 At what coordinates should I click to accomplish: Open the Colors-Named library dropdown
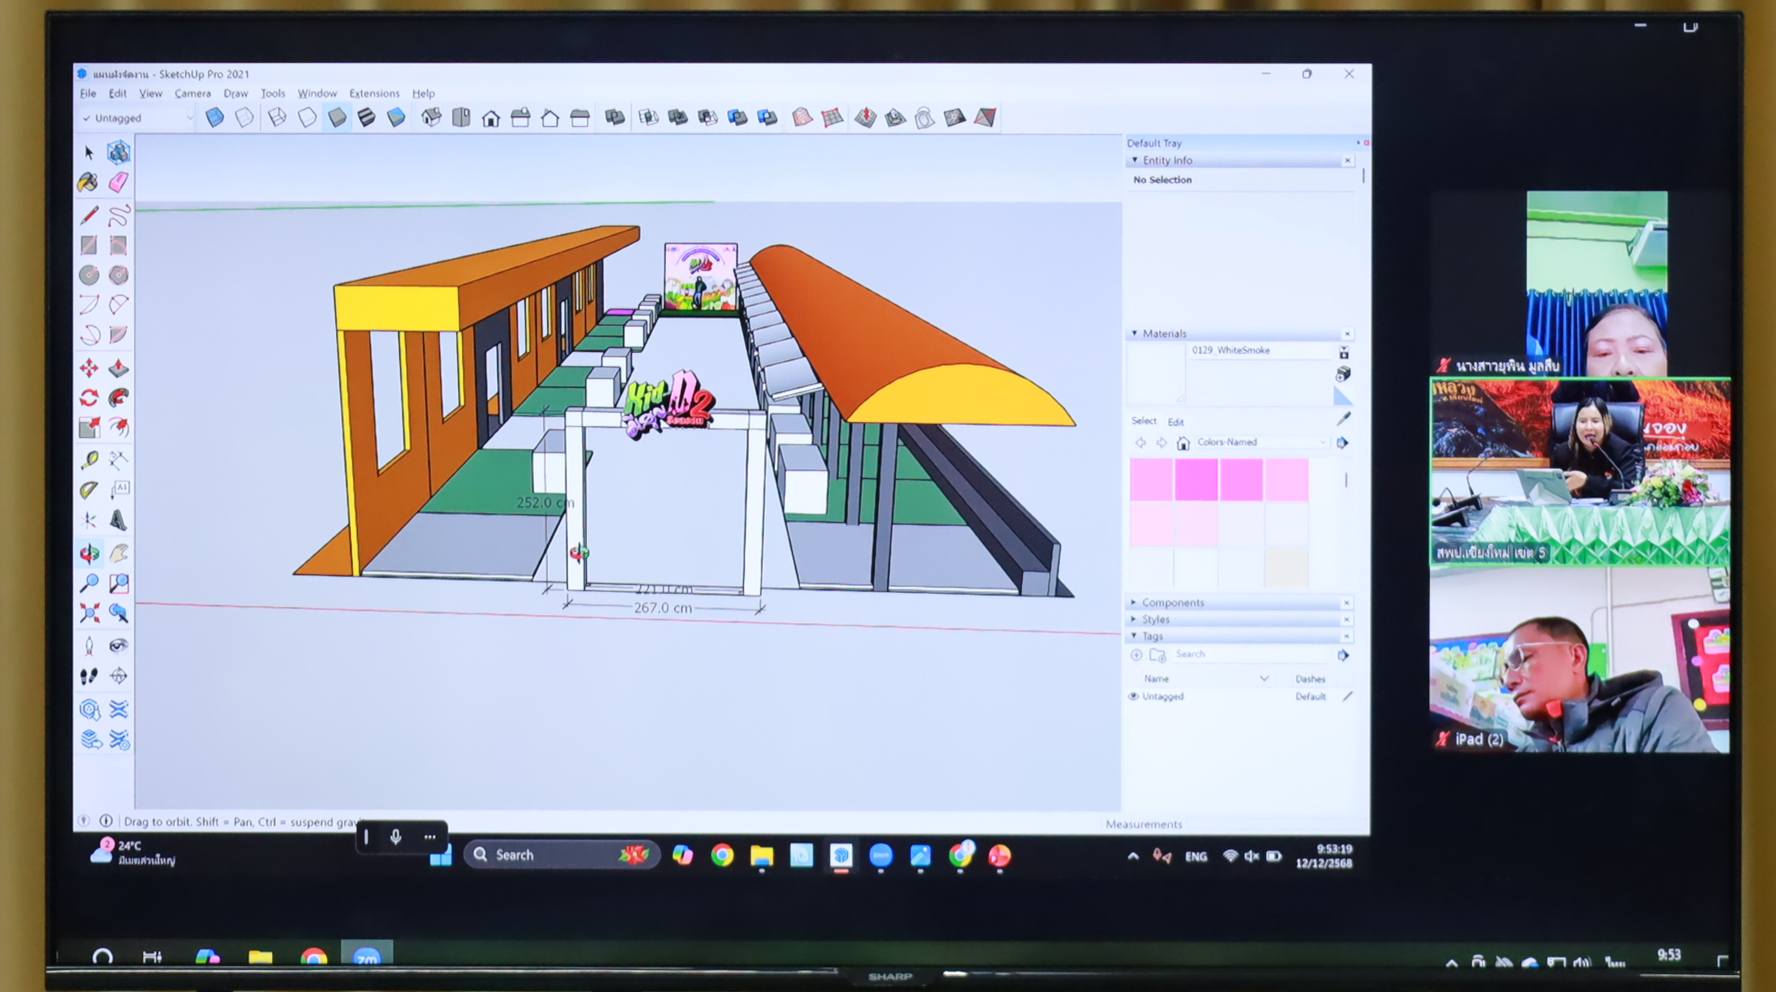pos(1260,442)
